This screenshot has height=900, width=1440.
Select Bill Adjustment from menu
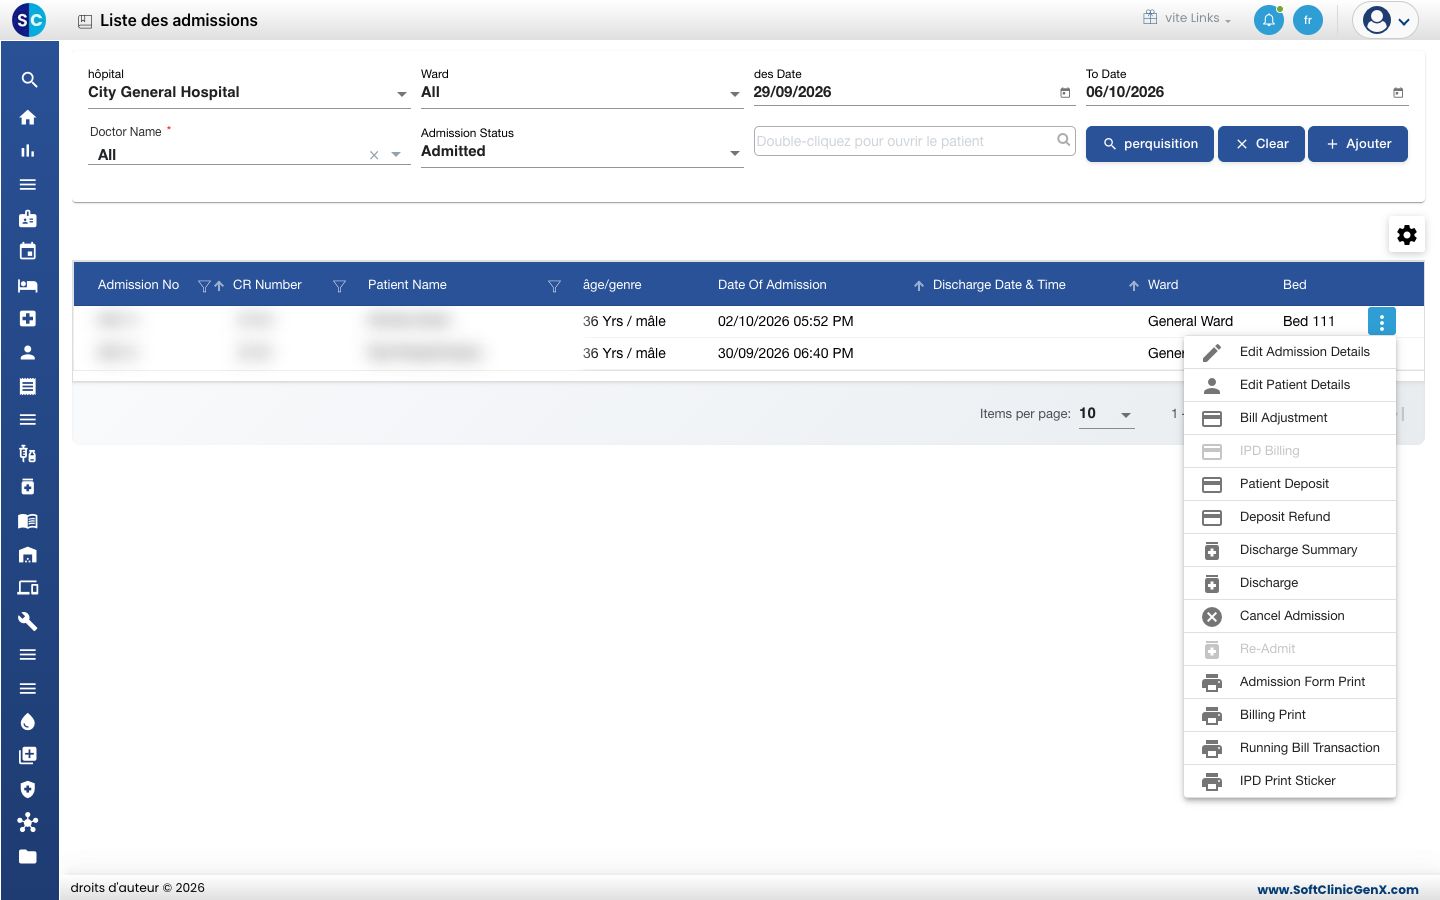point(1290,418)
